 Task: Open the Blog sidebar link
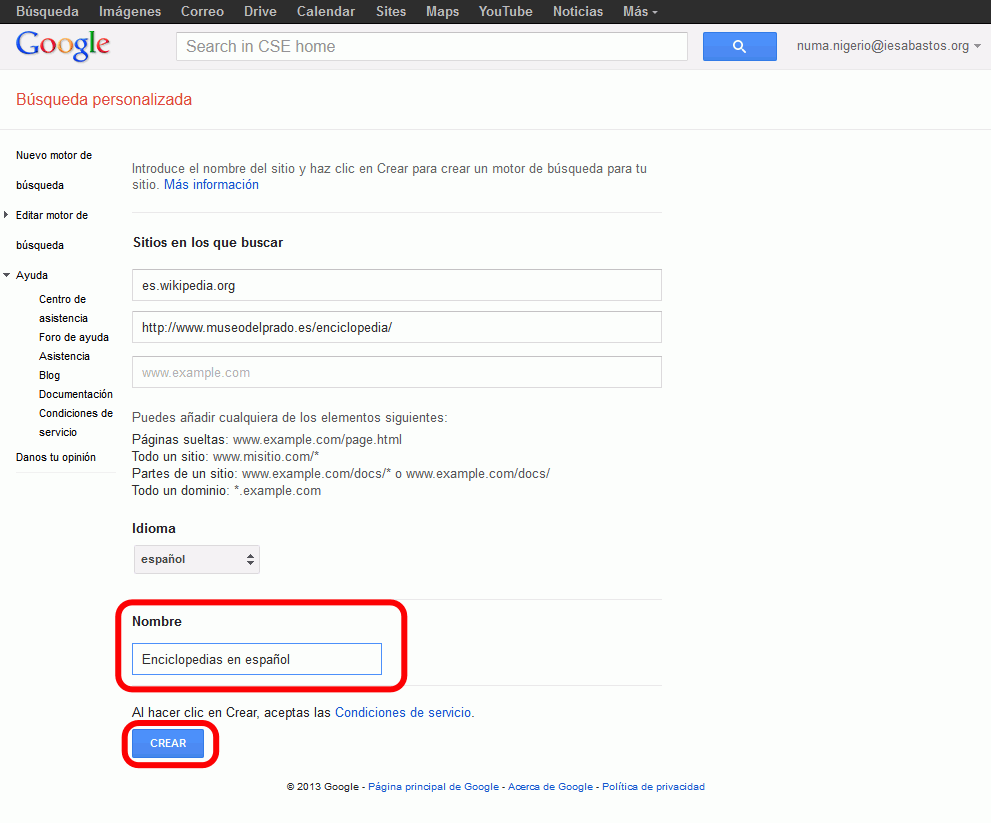pos(49,375)
